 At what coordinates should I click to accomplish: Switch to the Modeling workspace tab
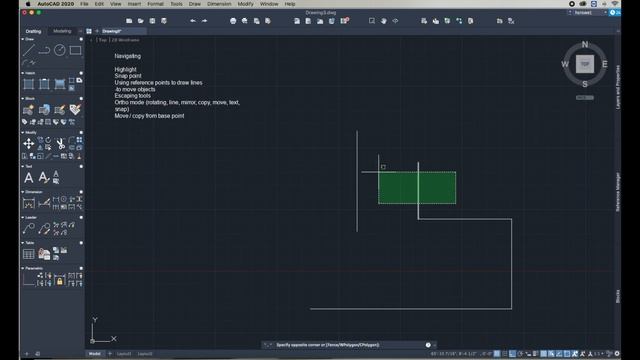(62, 31)
